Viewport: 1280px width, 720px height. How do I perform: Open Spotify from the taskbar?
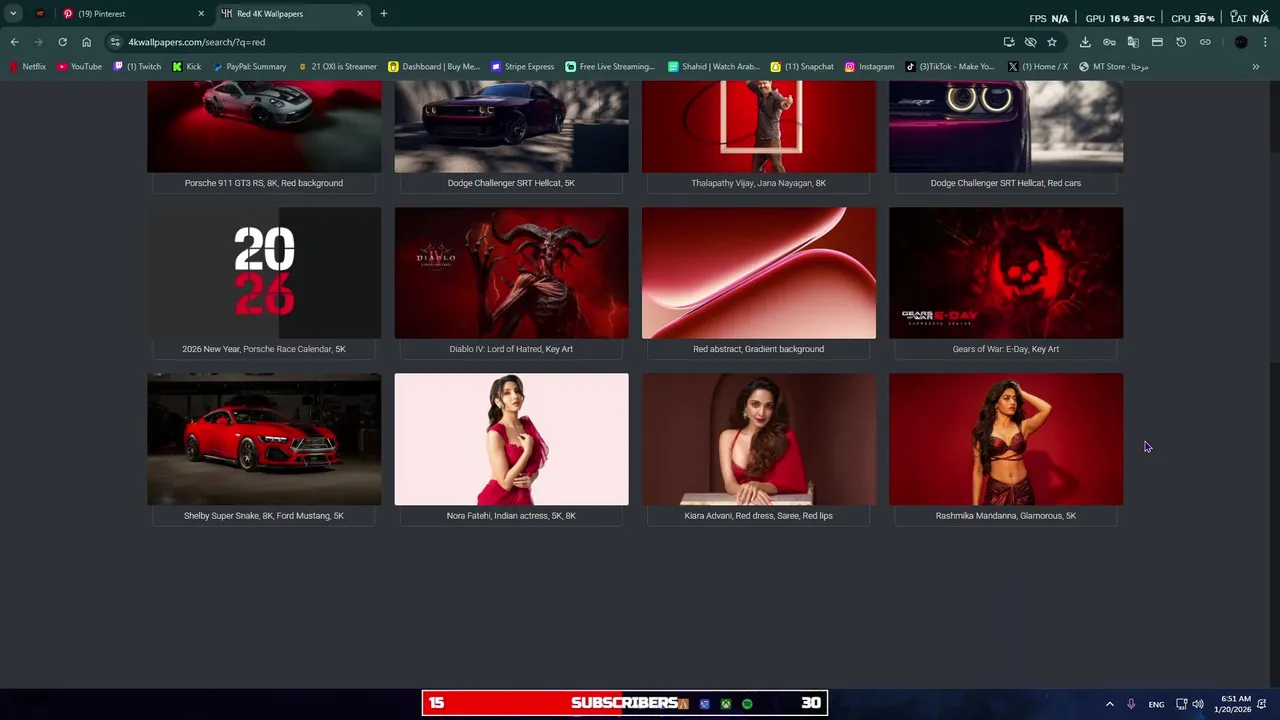click(747, 704)
